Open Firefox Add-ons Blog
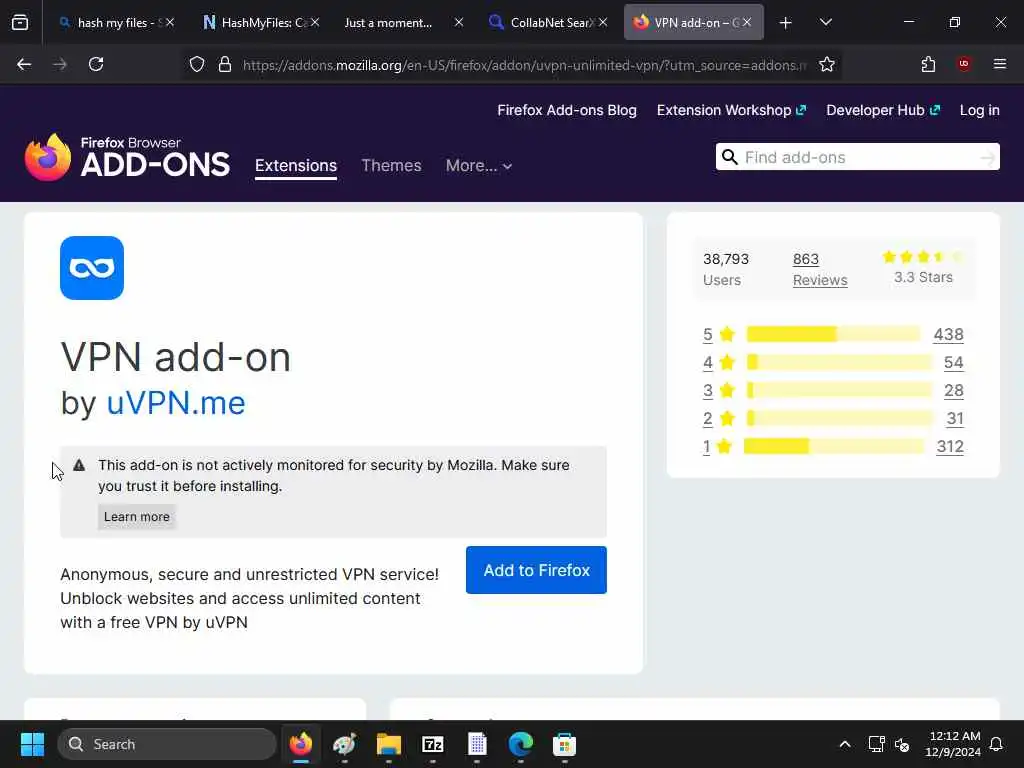The height and width of the screenshot is (768, 1024). (567, 110)
